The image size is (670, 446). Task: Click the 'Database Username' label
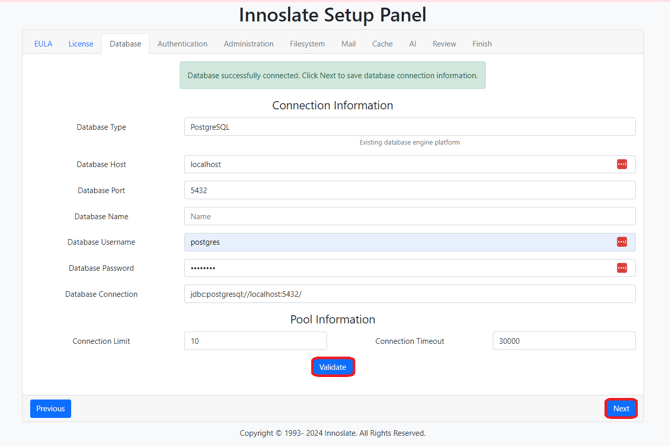101,242
